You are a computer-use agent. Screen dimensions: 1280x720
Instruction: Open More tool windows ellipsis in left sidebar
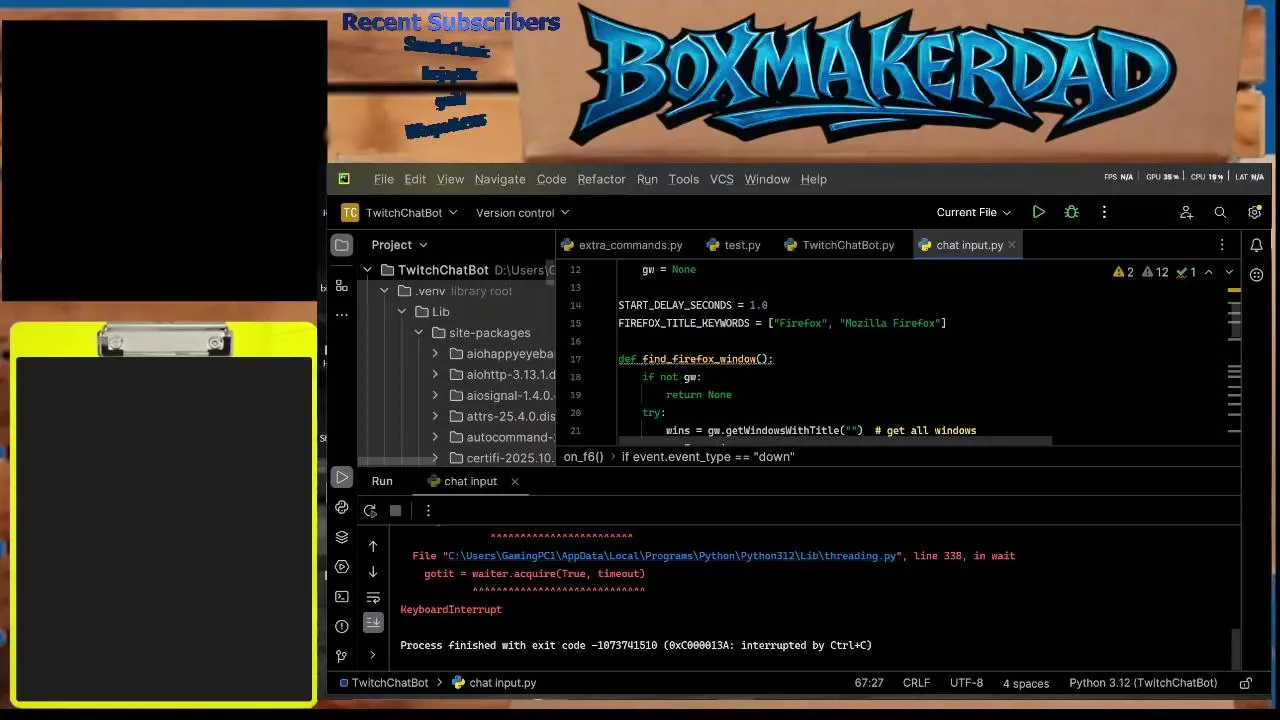(x=342, y=315)
